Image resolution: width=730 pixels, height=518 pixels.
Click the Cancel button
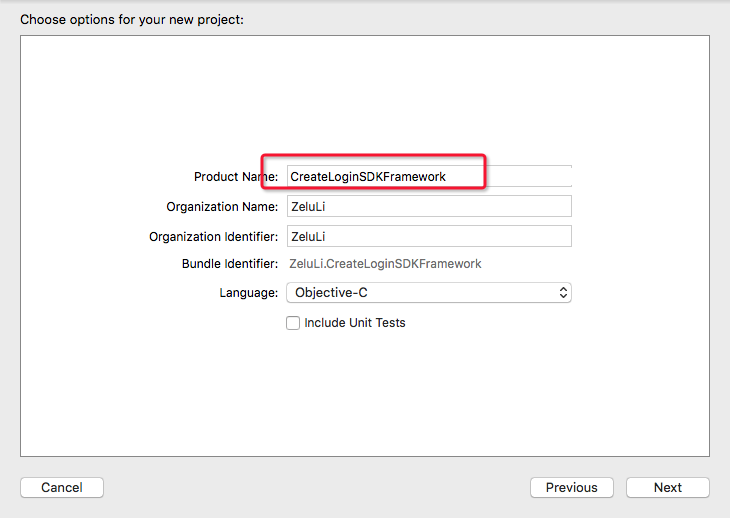[x=62, y=488]
